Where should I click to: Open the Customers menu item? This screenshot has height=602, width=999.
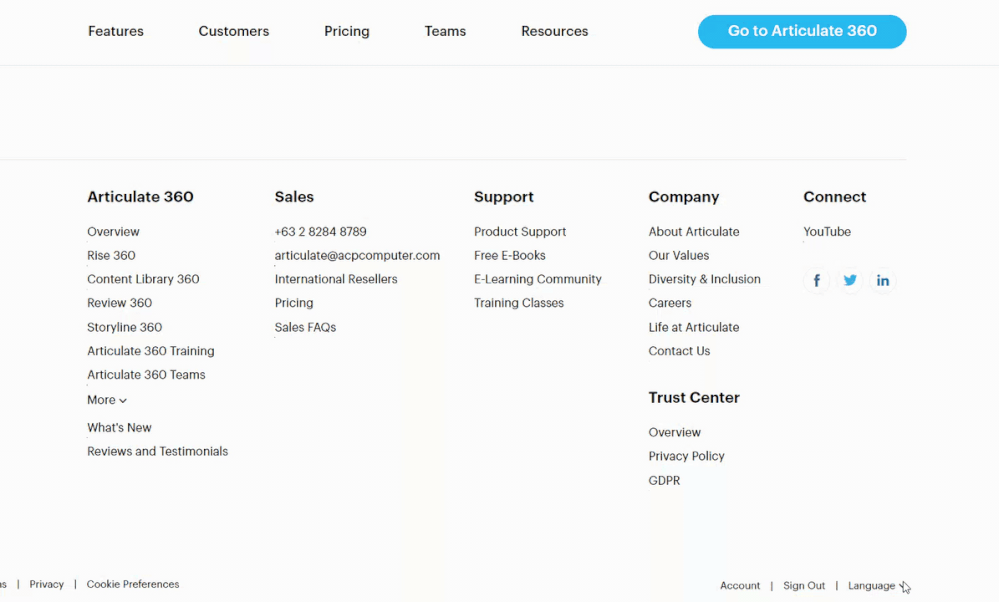coord(234,31)
